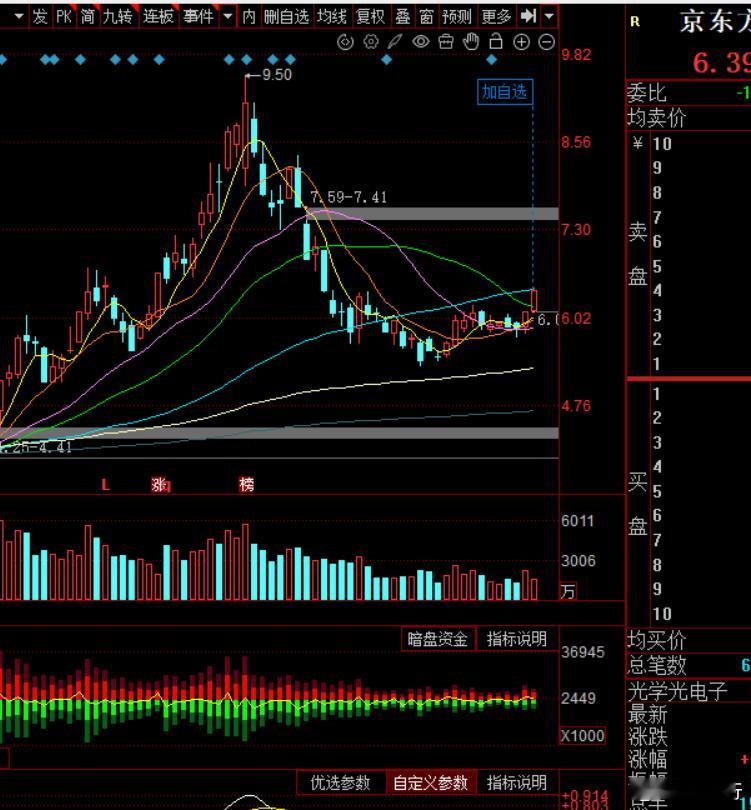
Task: Open the toolbox icon above chart
Action: (446, 42)
